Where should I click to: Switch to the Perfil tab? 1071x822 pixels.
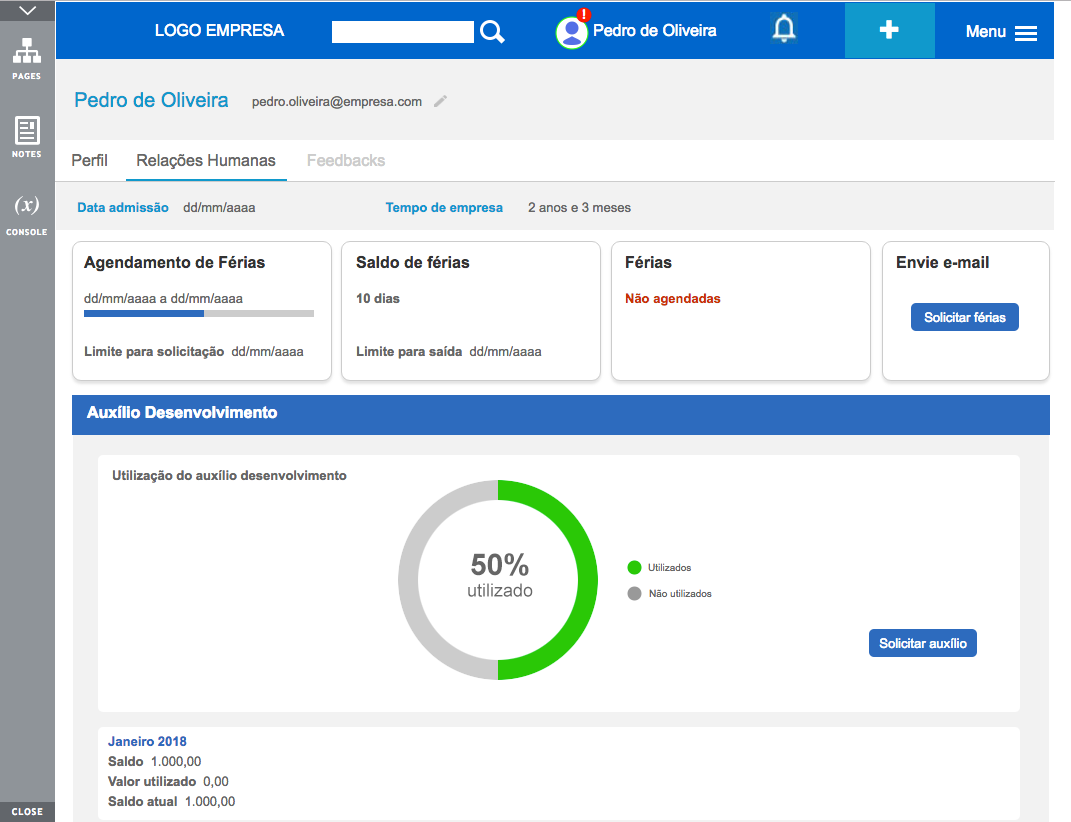click(x=89, y=160)
